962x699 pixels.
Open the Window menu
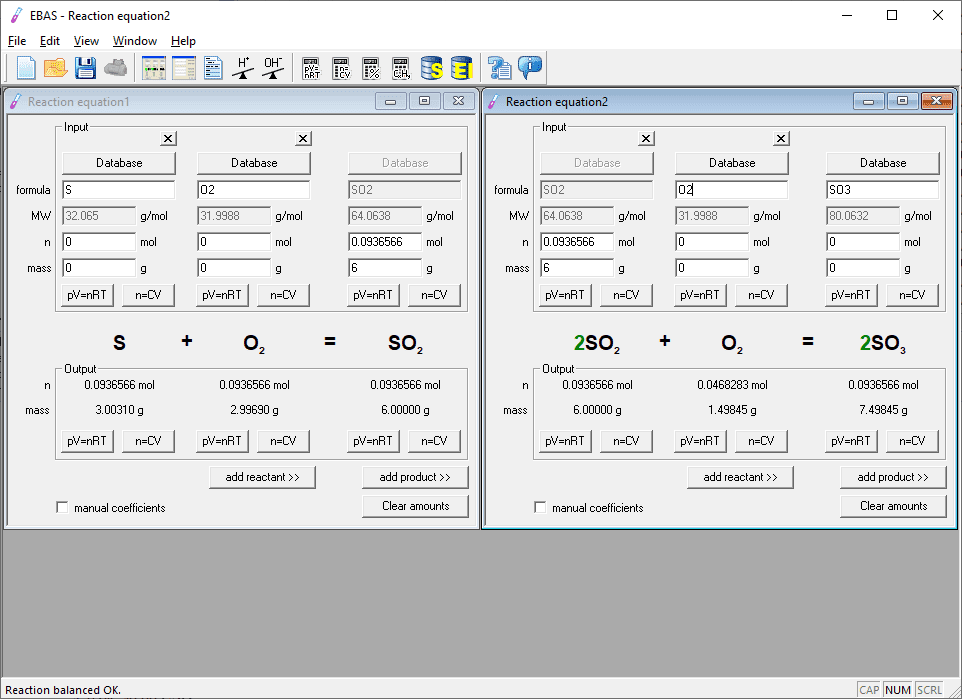(x=134, y=41)
